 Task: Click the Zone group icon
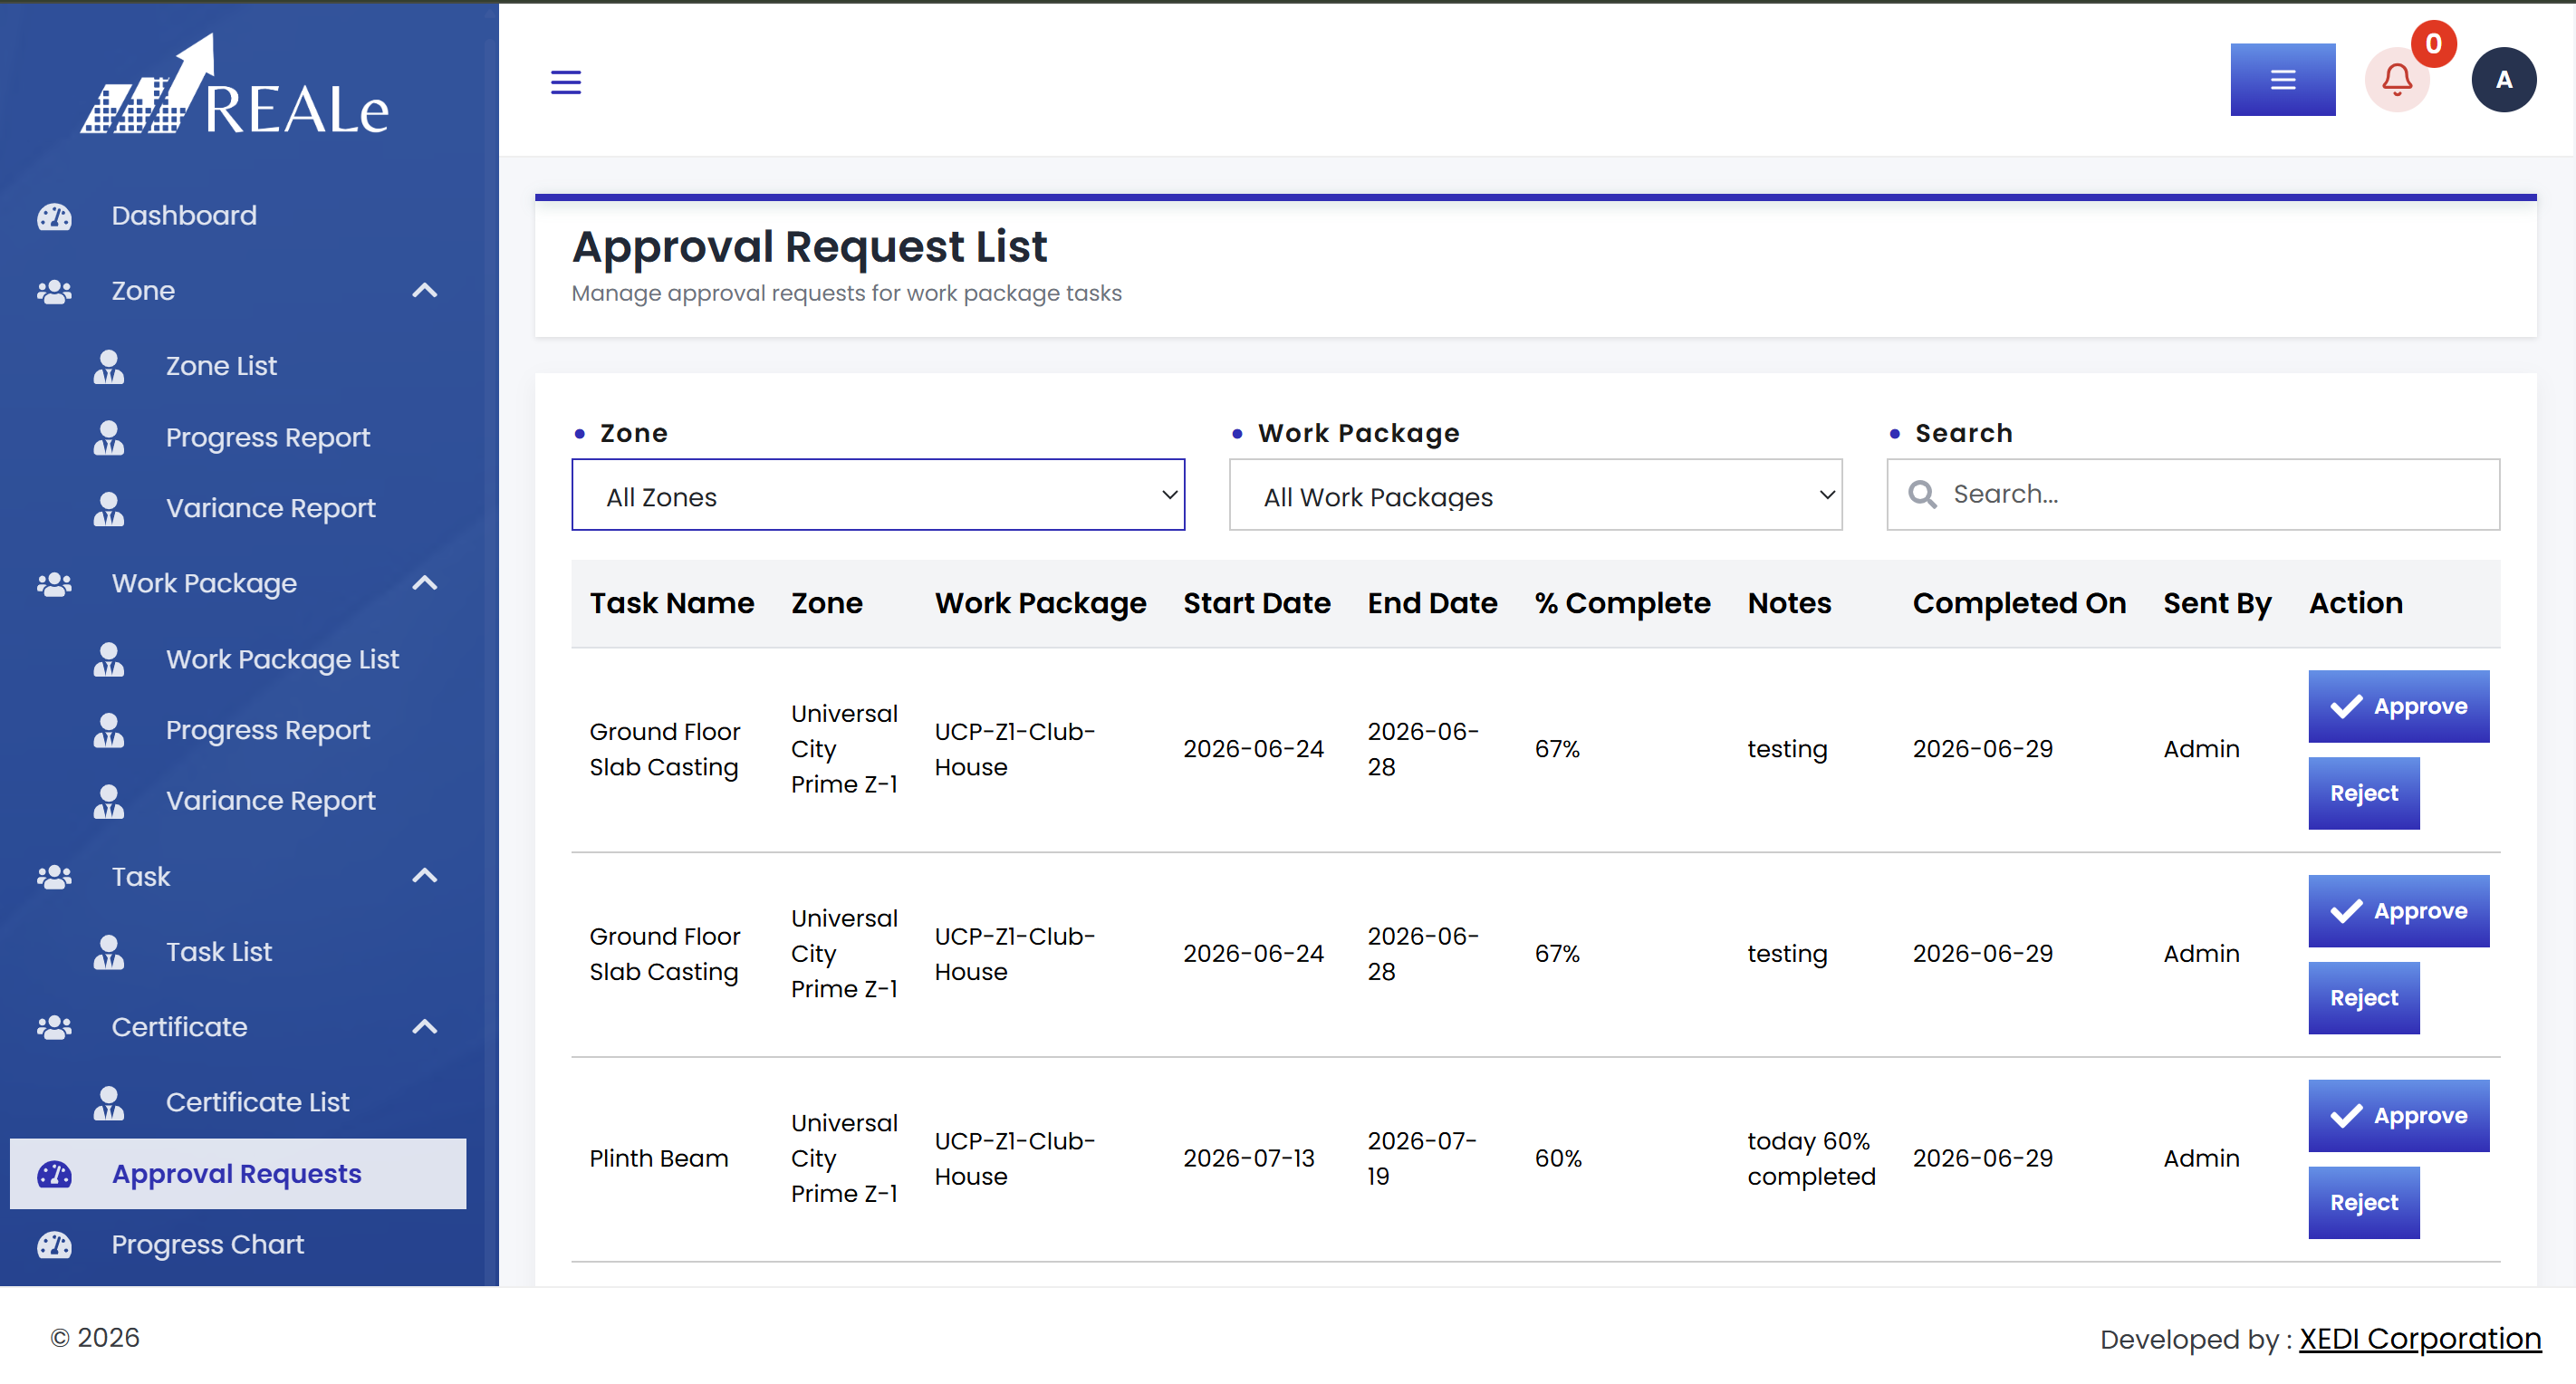coord(54,291)
